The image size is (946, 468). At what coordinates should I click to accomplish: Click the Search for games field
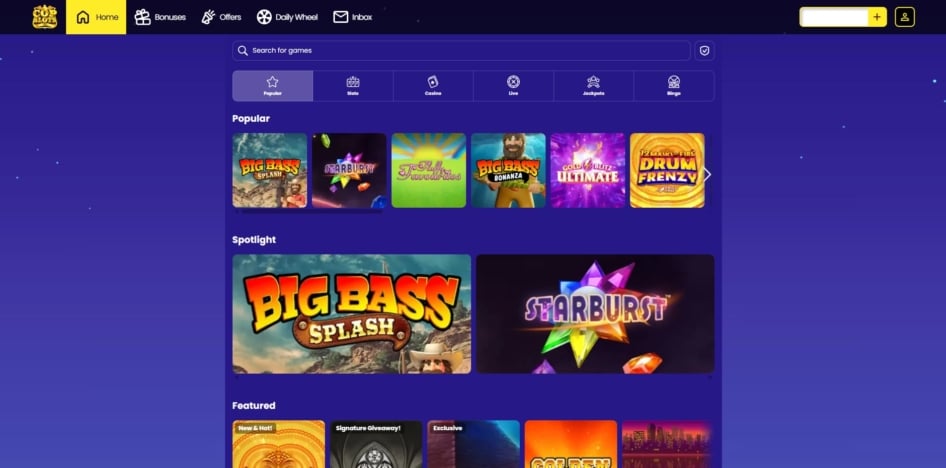[461, 51]
